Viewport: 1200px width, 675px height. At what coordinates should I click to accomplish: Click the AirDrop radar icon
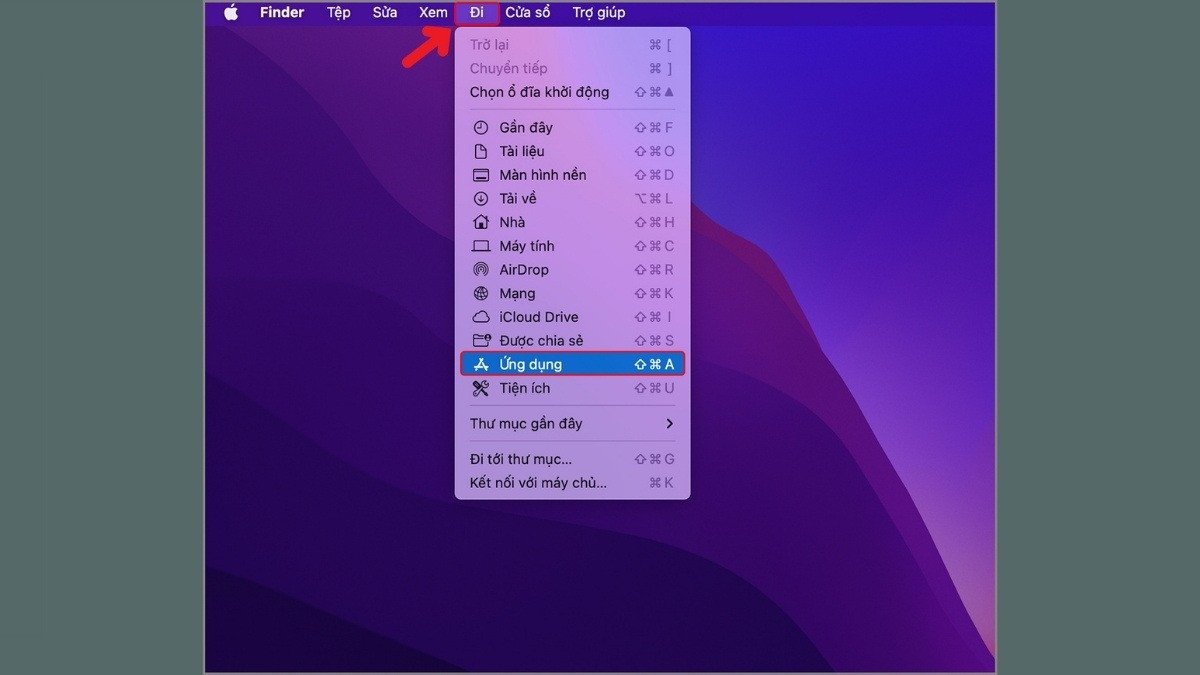coord(480,269)
